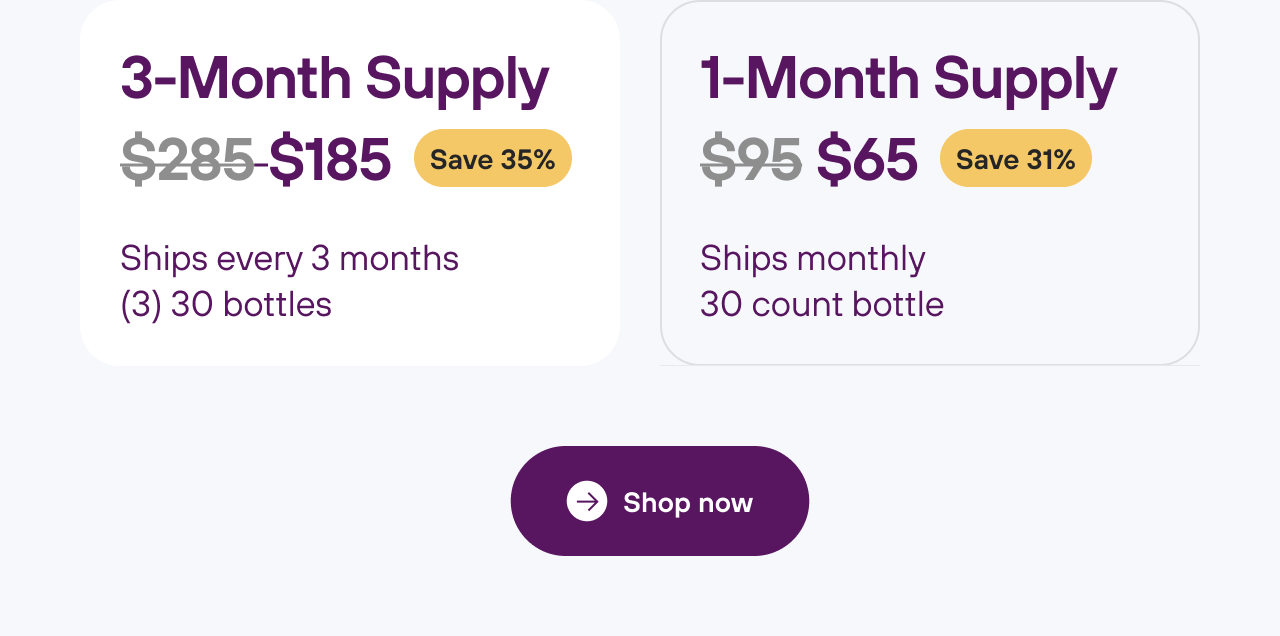Click the arrow icon in Shop now button

[587, 501]
